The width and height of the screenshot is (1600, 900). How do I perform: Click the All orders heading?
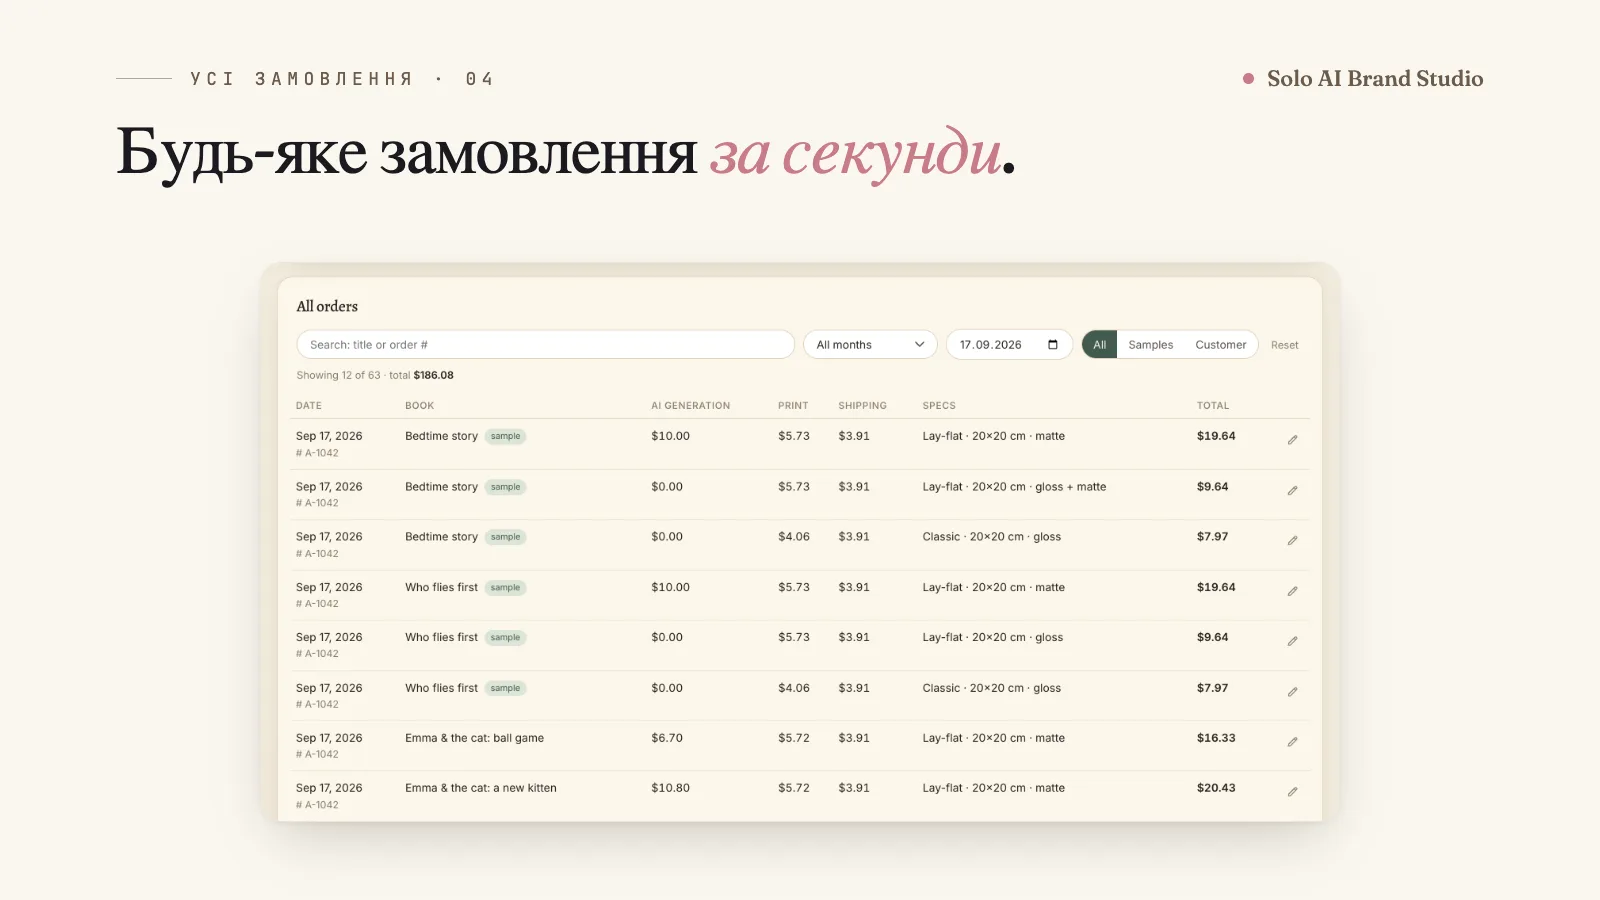click(327, 306)
